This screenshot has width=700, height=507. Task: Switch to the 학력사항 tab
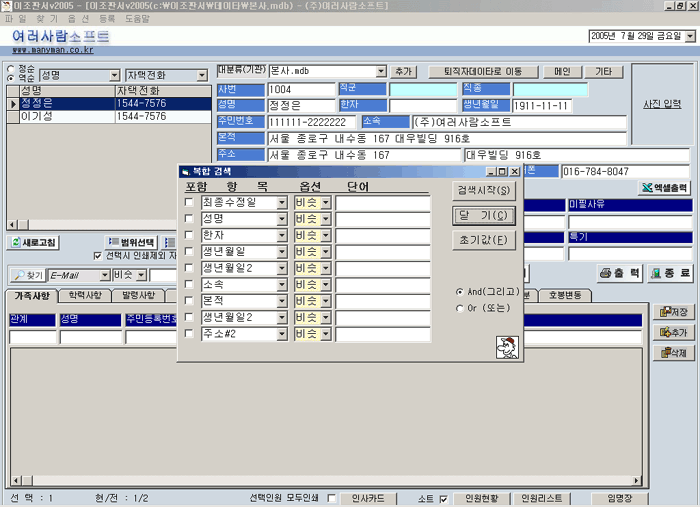(x=86, y=296)
